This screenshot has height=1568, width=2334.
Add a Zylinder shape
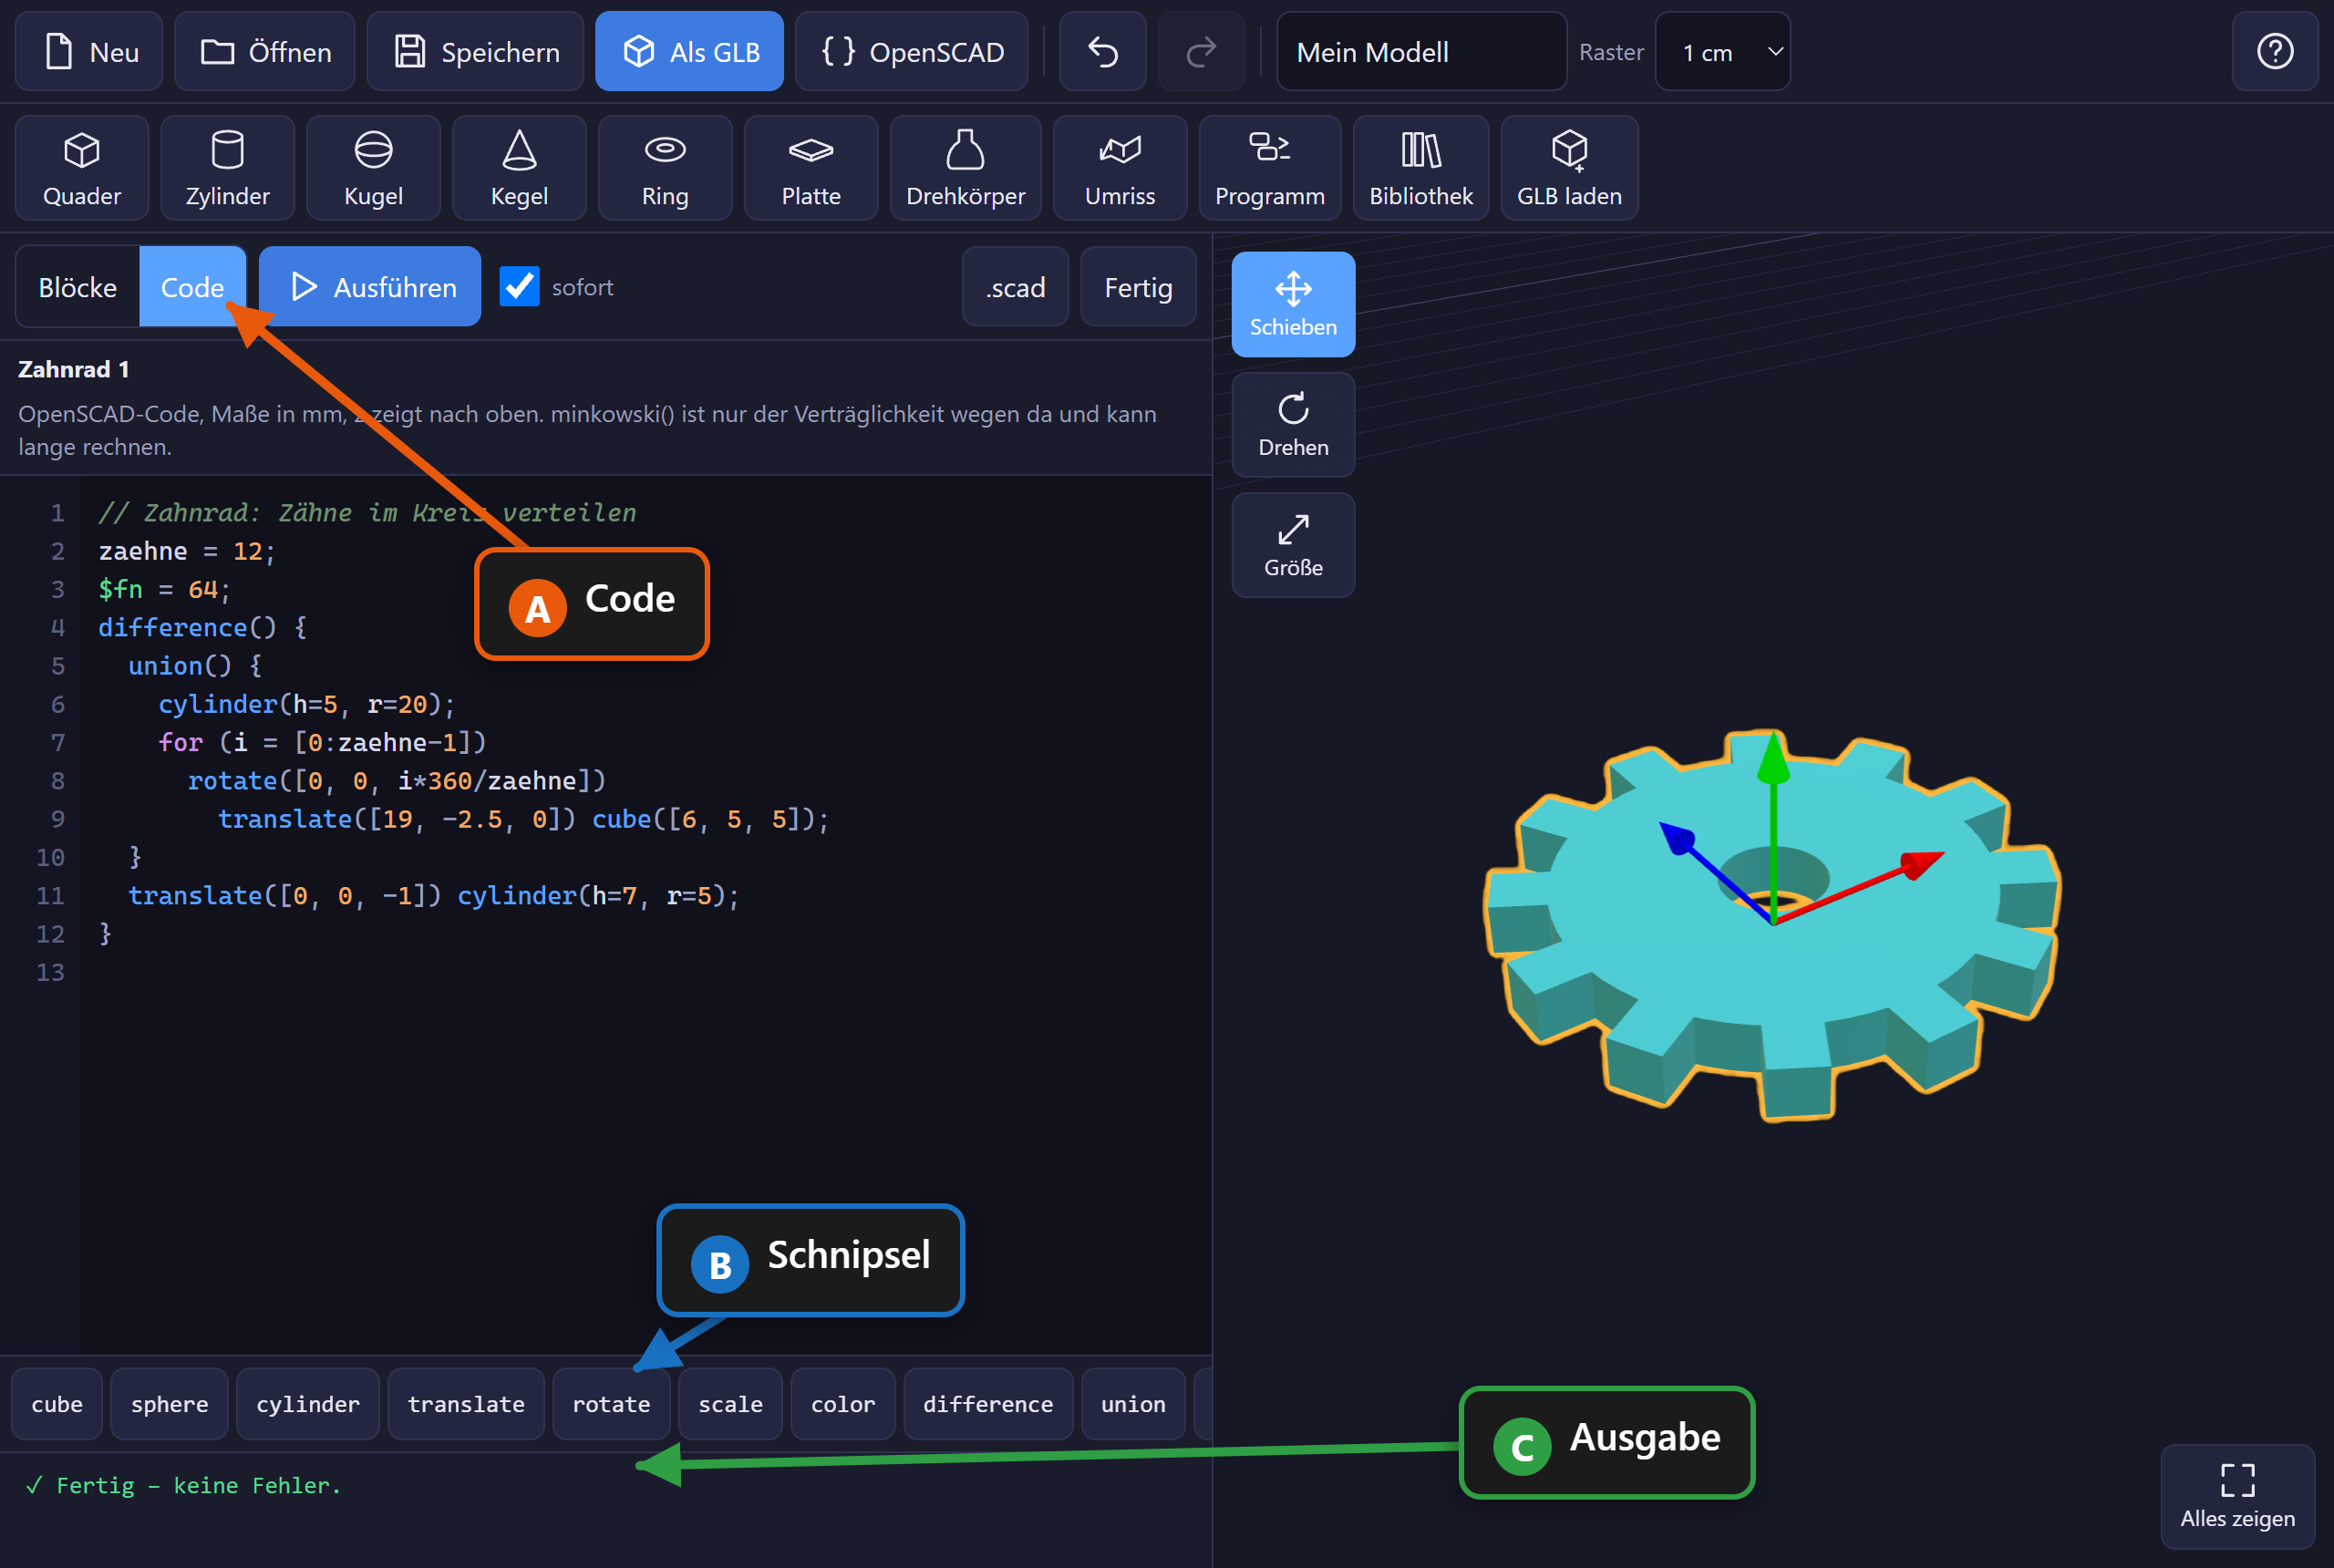coord(227,168)
